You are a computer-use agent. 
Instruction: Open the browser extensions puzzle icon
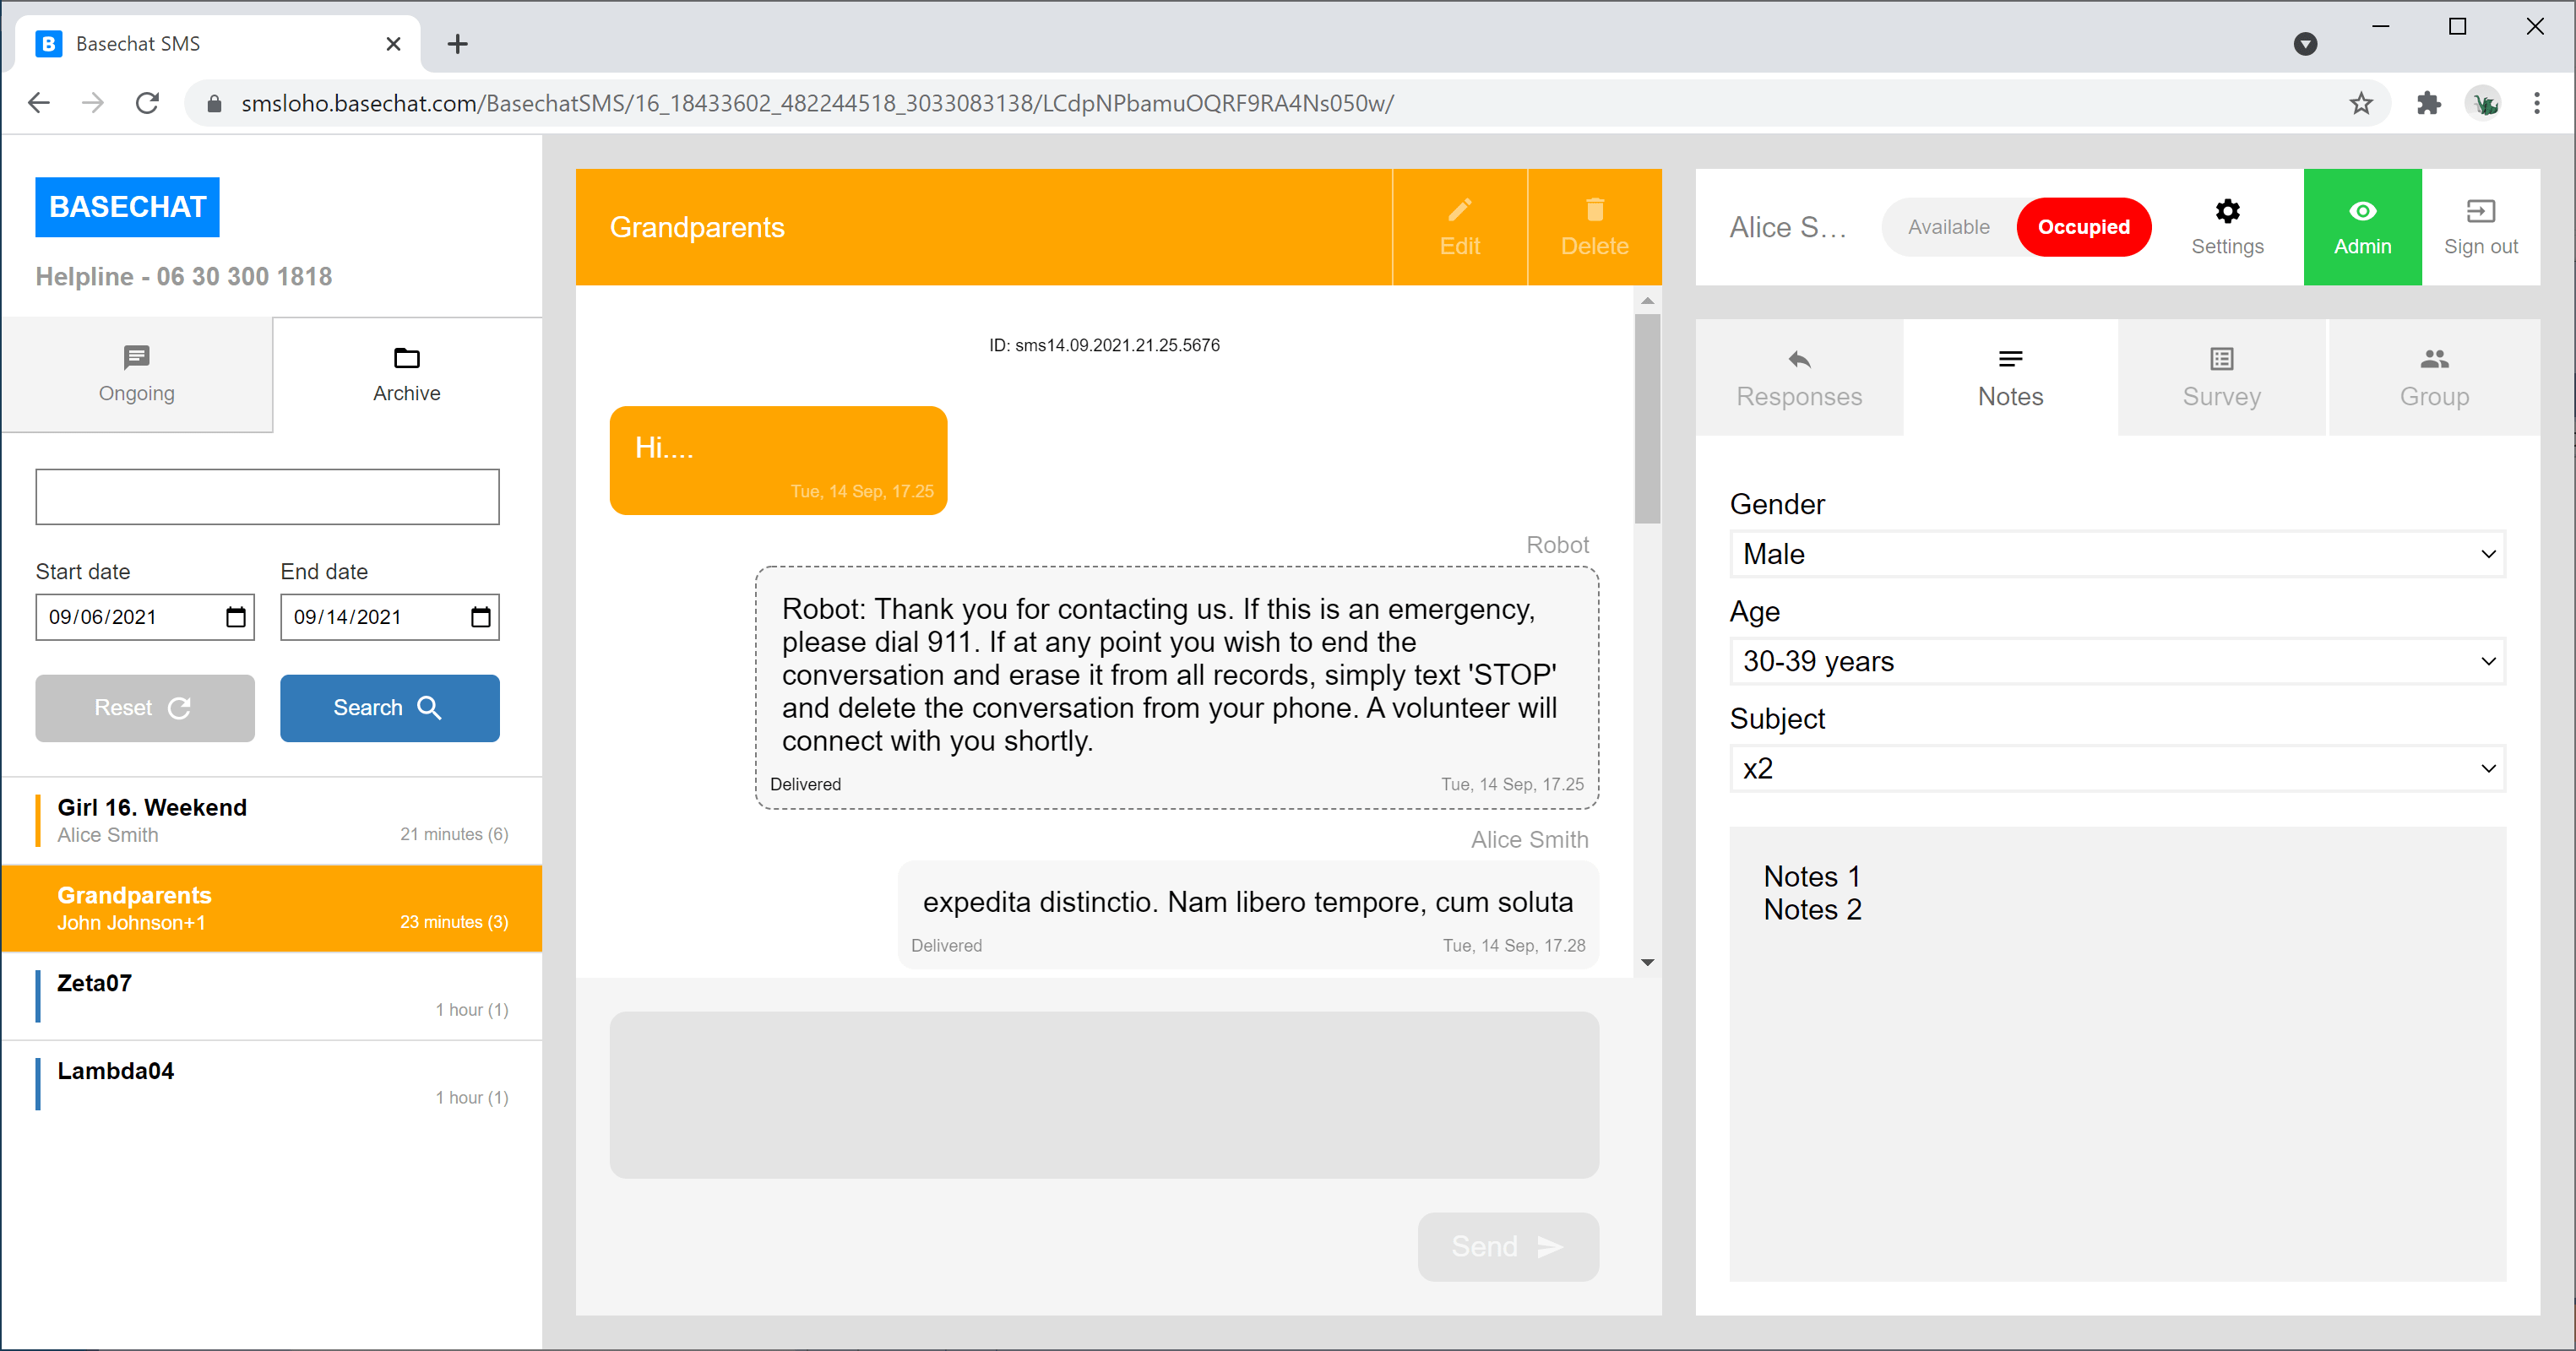pyautogui.click(x=2428, y=103)
